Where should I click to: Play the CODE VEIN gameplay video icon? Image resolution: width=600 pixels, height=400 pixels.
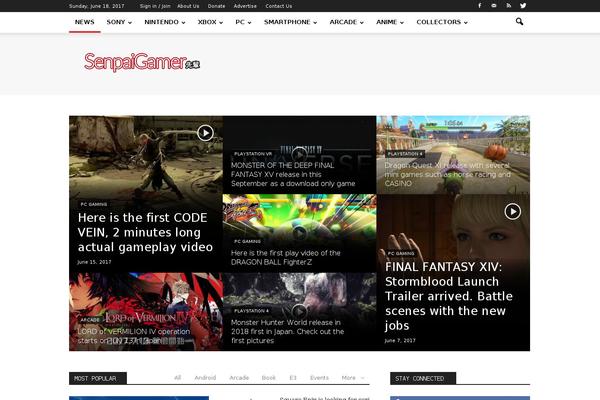[205, 133]
